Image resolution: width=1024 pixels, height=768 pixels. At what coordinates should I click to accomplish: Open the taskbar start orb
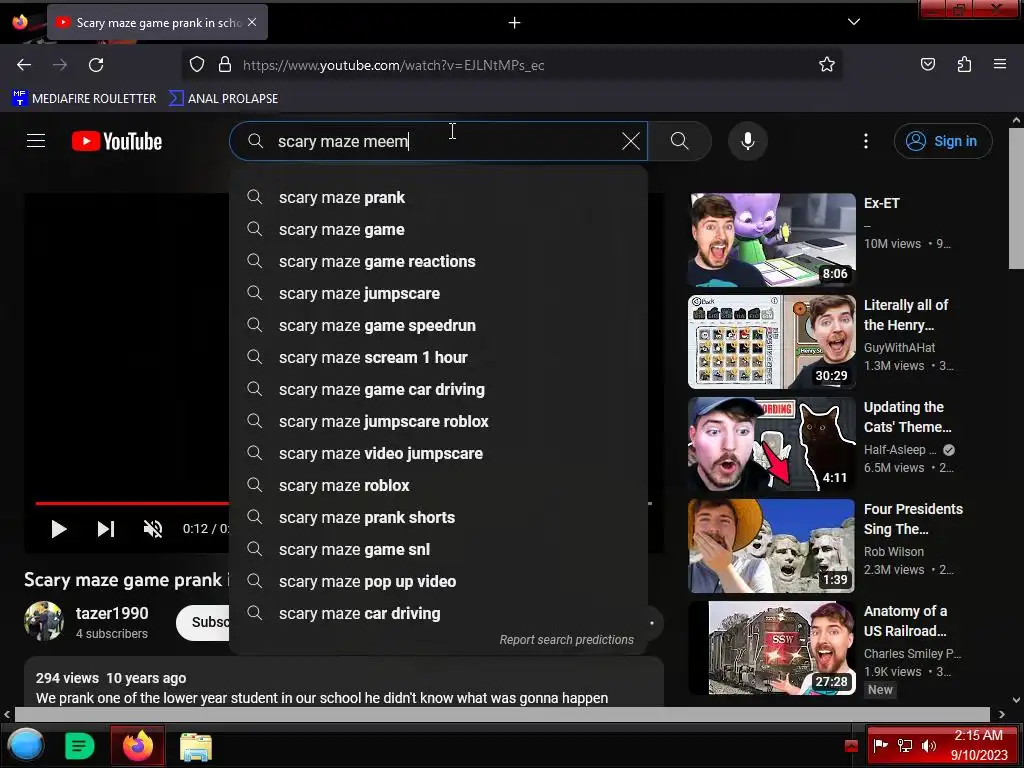click(x=25, y=746)
